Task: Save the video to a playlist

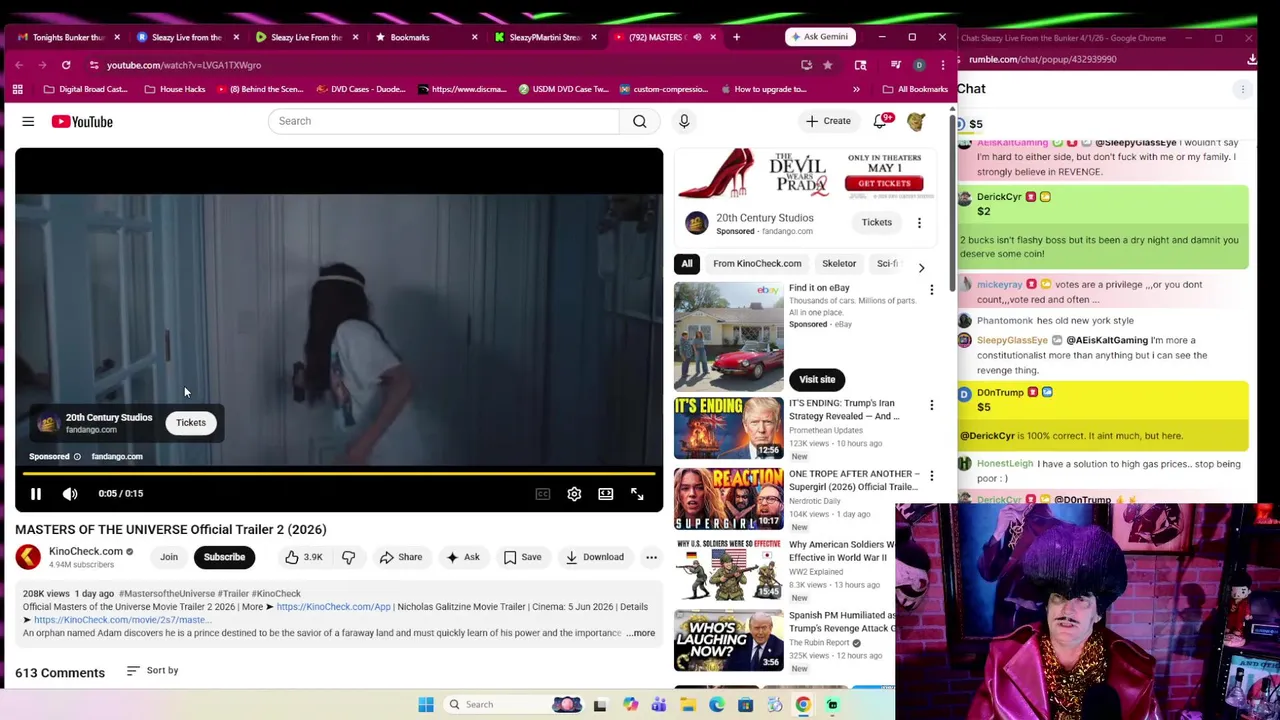Action: 522,557
